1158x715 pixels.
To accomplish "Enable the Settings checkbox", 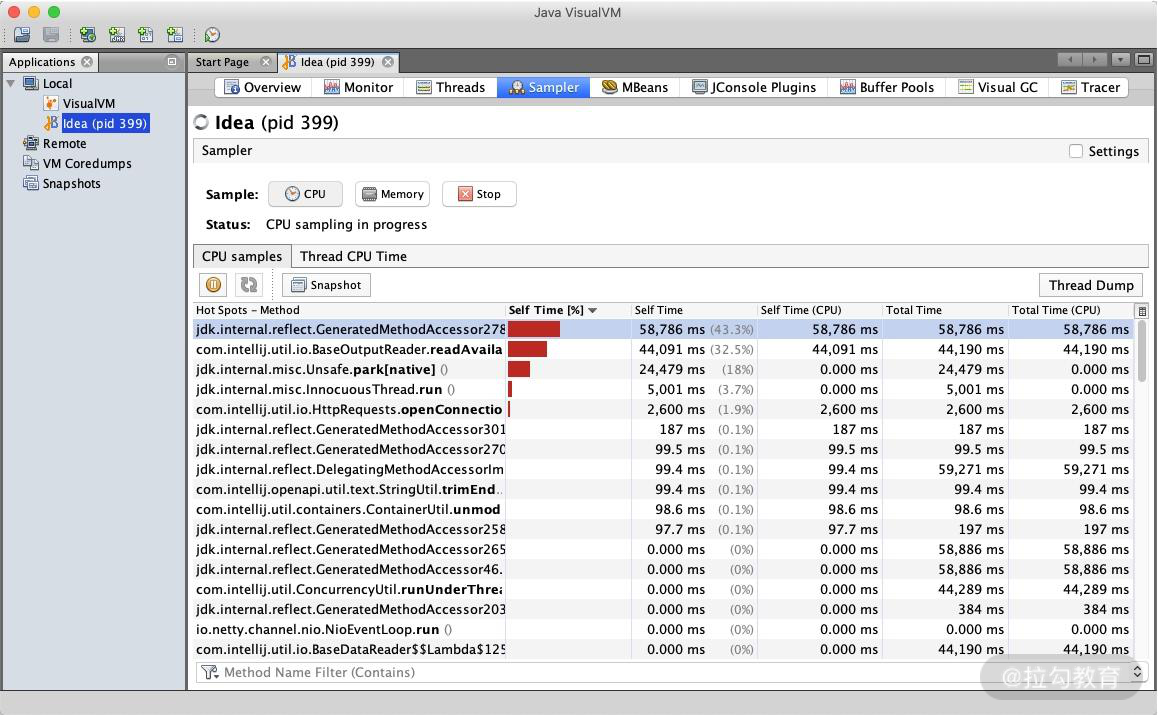I will (x=1076, y=151).
